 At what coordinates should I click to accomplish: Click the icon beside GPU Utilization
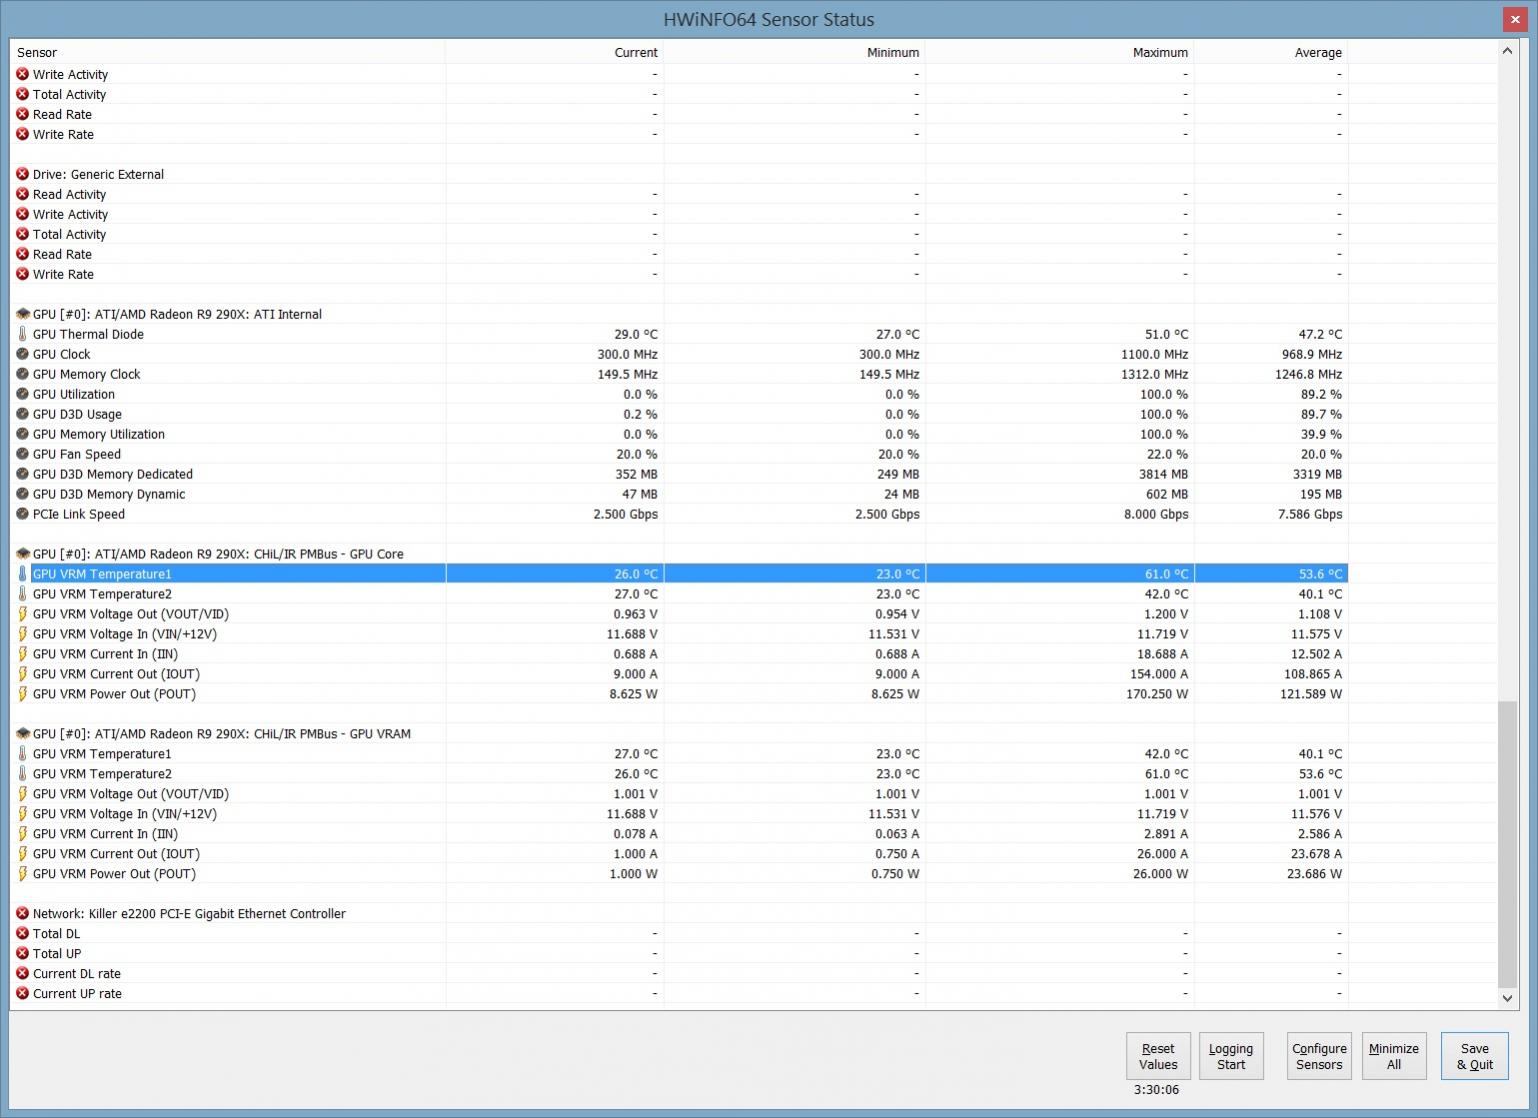pos(22,394)
